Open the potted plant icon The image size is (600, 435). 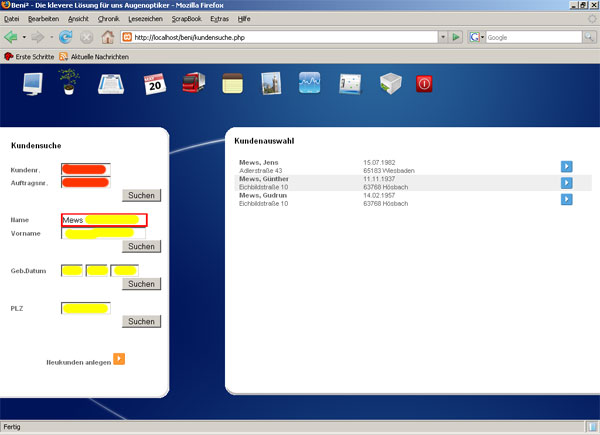[68, 83]
